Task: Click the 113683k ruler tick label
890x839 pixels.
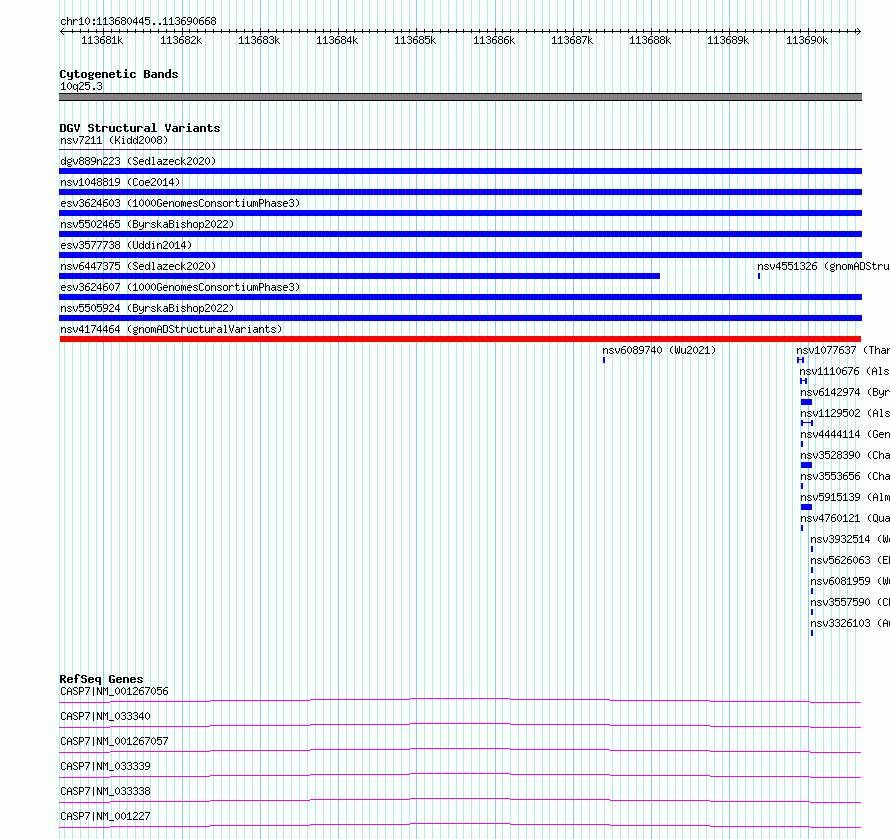Action: point(259,40)
